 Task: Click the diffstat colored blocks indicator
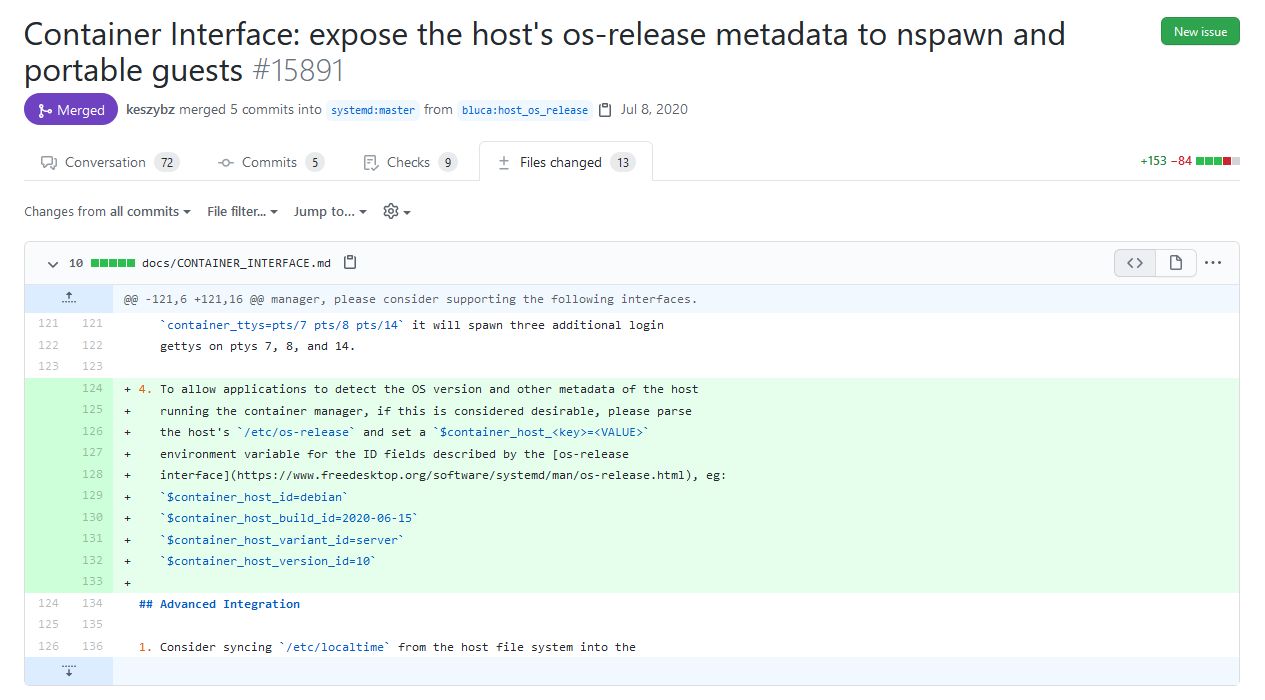(1218, 161)
